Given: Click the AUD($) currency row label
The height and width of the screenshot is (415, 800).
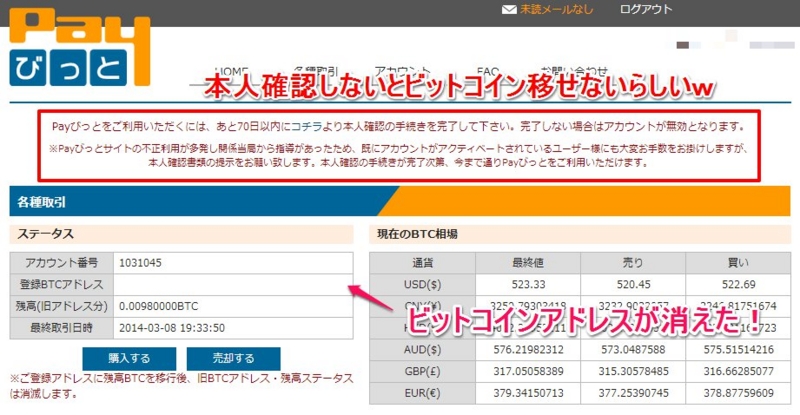Looking at the screenshot, I should (x=422, y=350).
